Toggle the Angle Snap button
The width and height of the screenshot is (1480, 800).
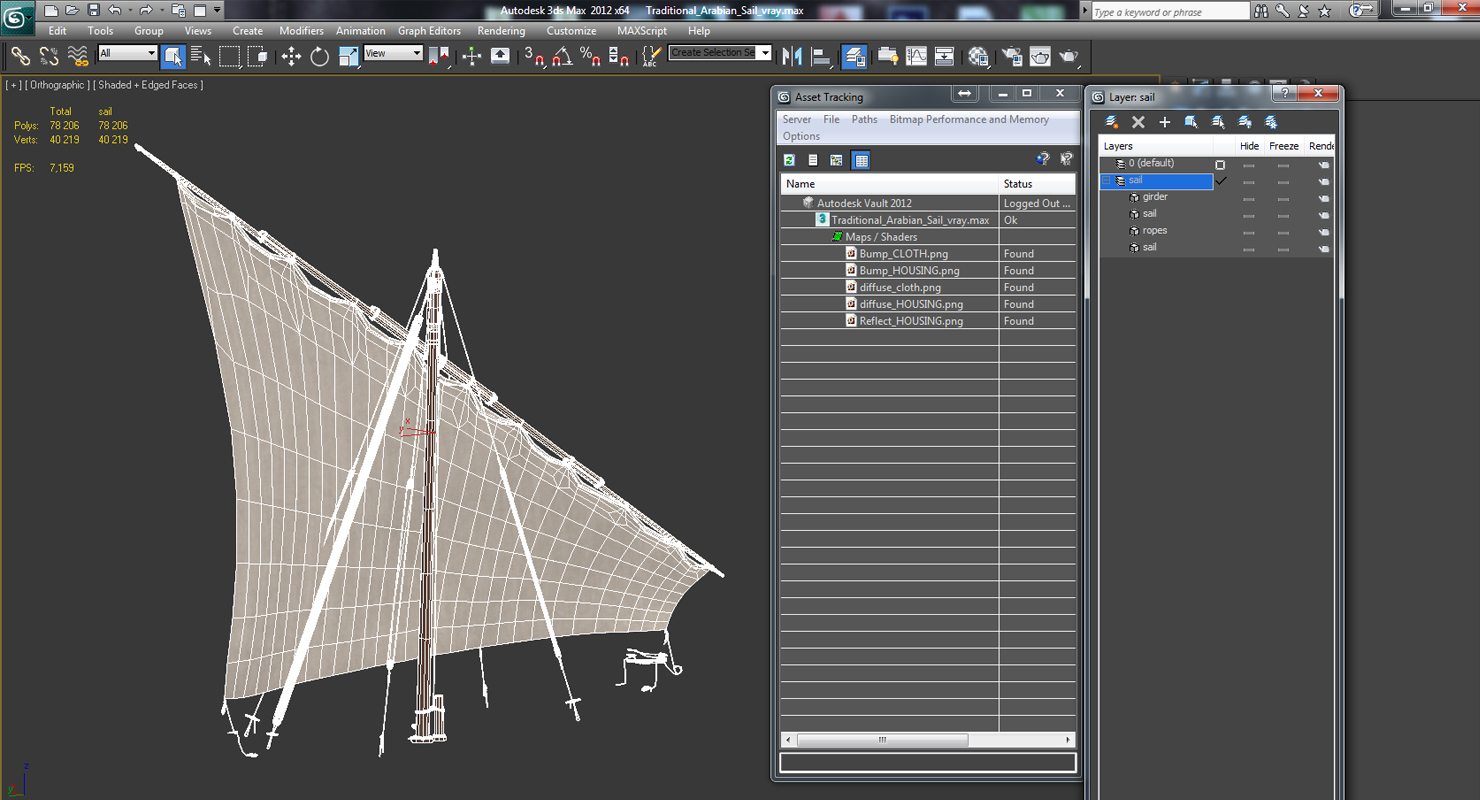coord(562,56)
